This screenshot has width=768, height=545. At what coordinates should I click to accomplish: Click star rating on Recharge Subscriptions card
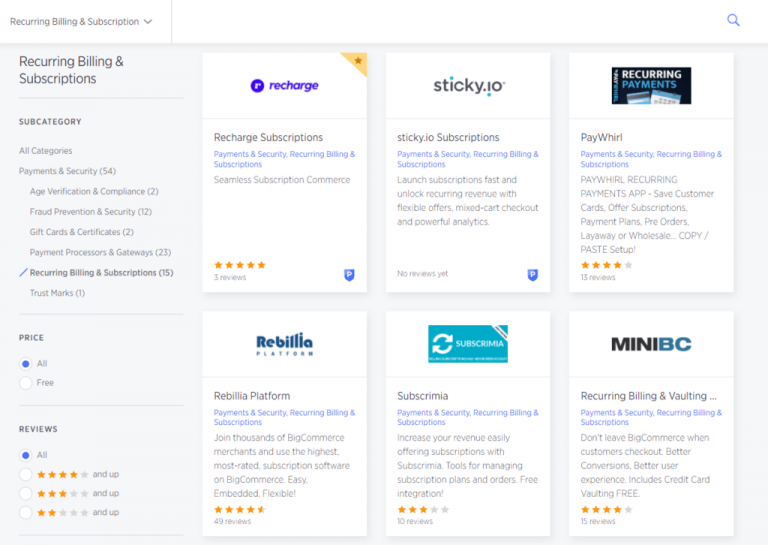(x=240, y=265)
